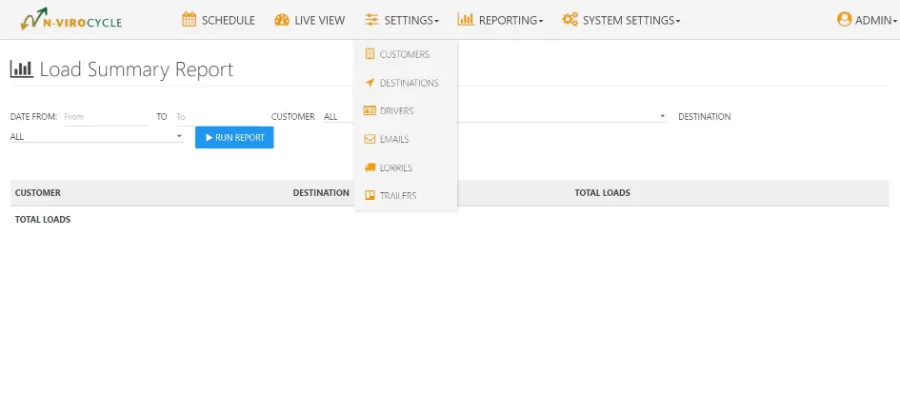Select Destinations from Settings menu
The height and width of the screenshot is (414, 900).
tap(409, 83)
